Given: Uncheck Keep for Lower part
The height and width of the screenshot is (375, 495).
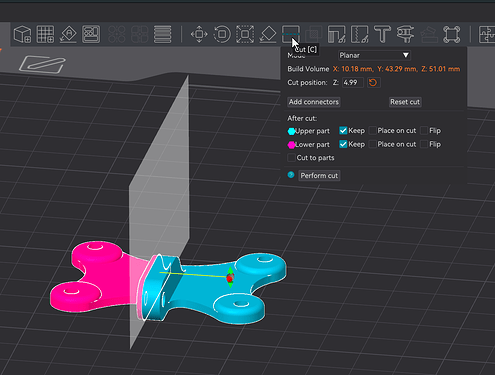Looking at the screenshot, I should point(343,144).
